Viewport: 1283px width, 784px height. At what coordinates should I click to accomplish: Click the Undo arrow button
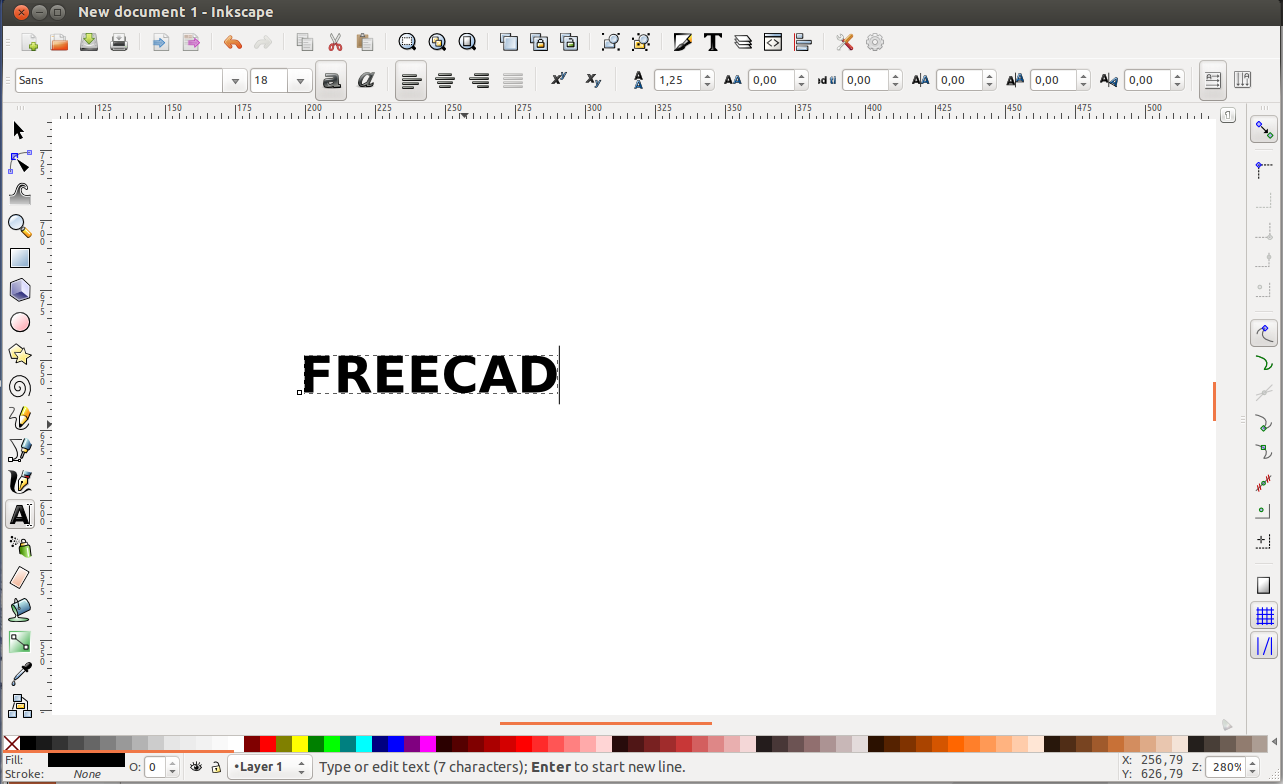232,42
